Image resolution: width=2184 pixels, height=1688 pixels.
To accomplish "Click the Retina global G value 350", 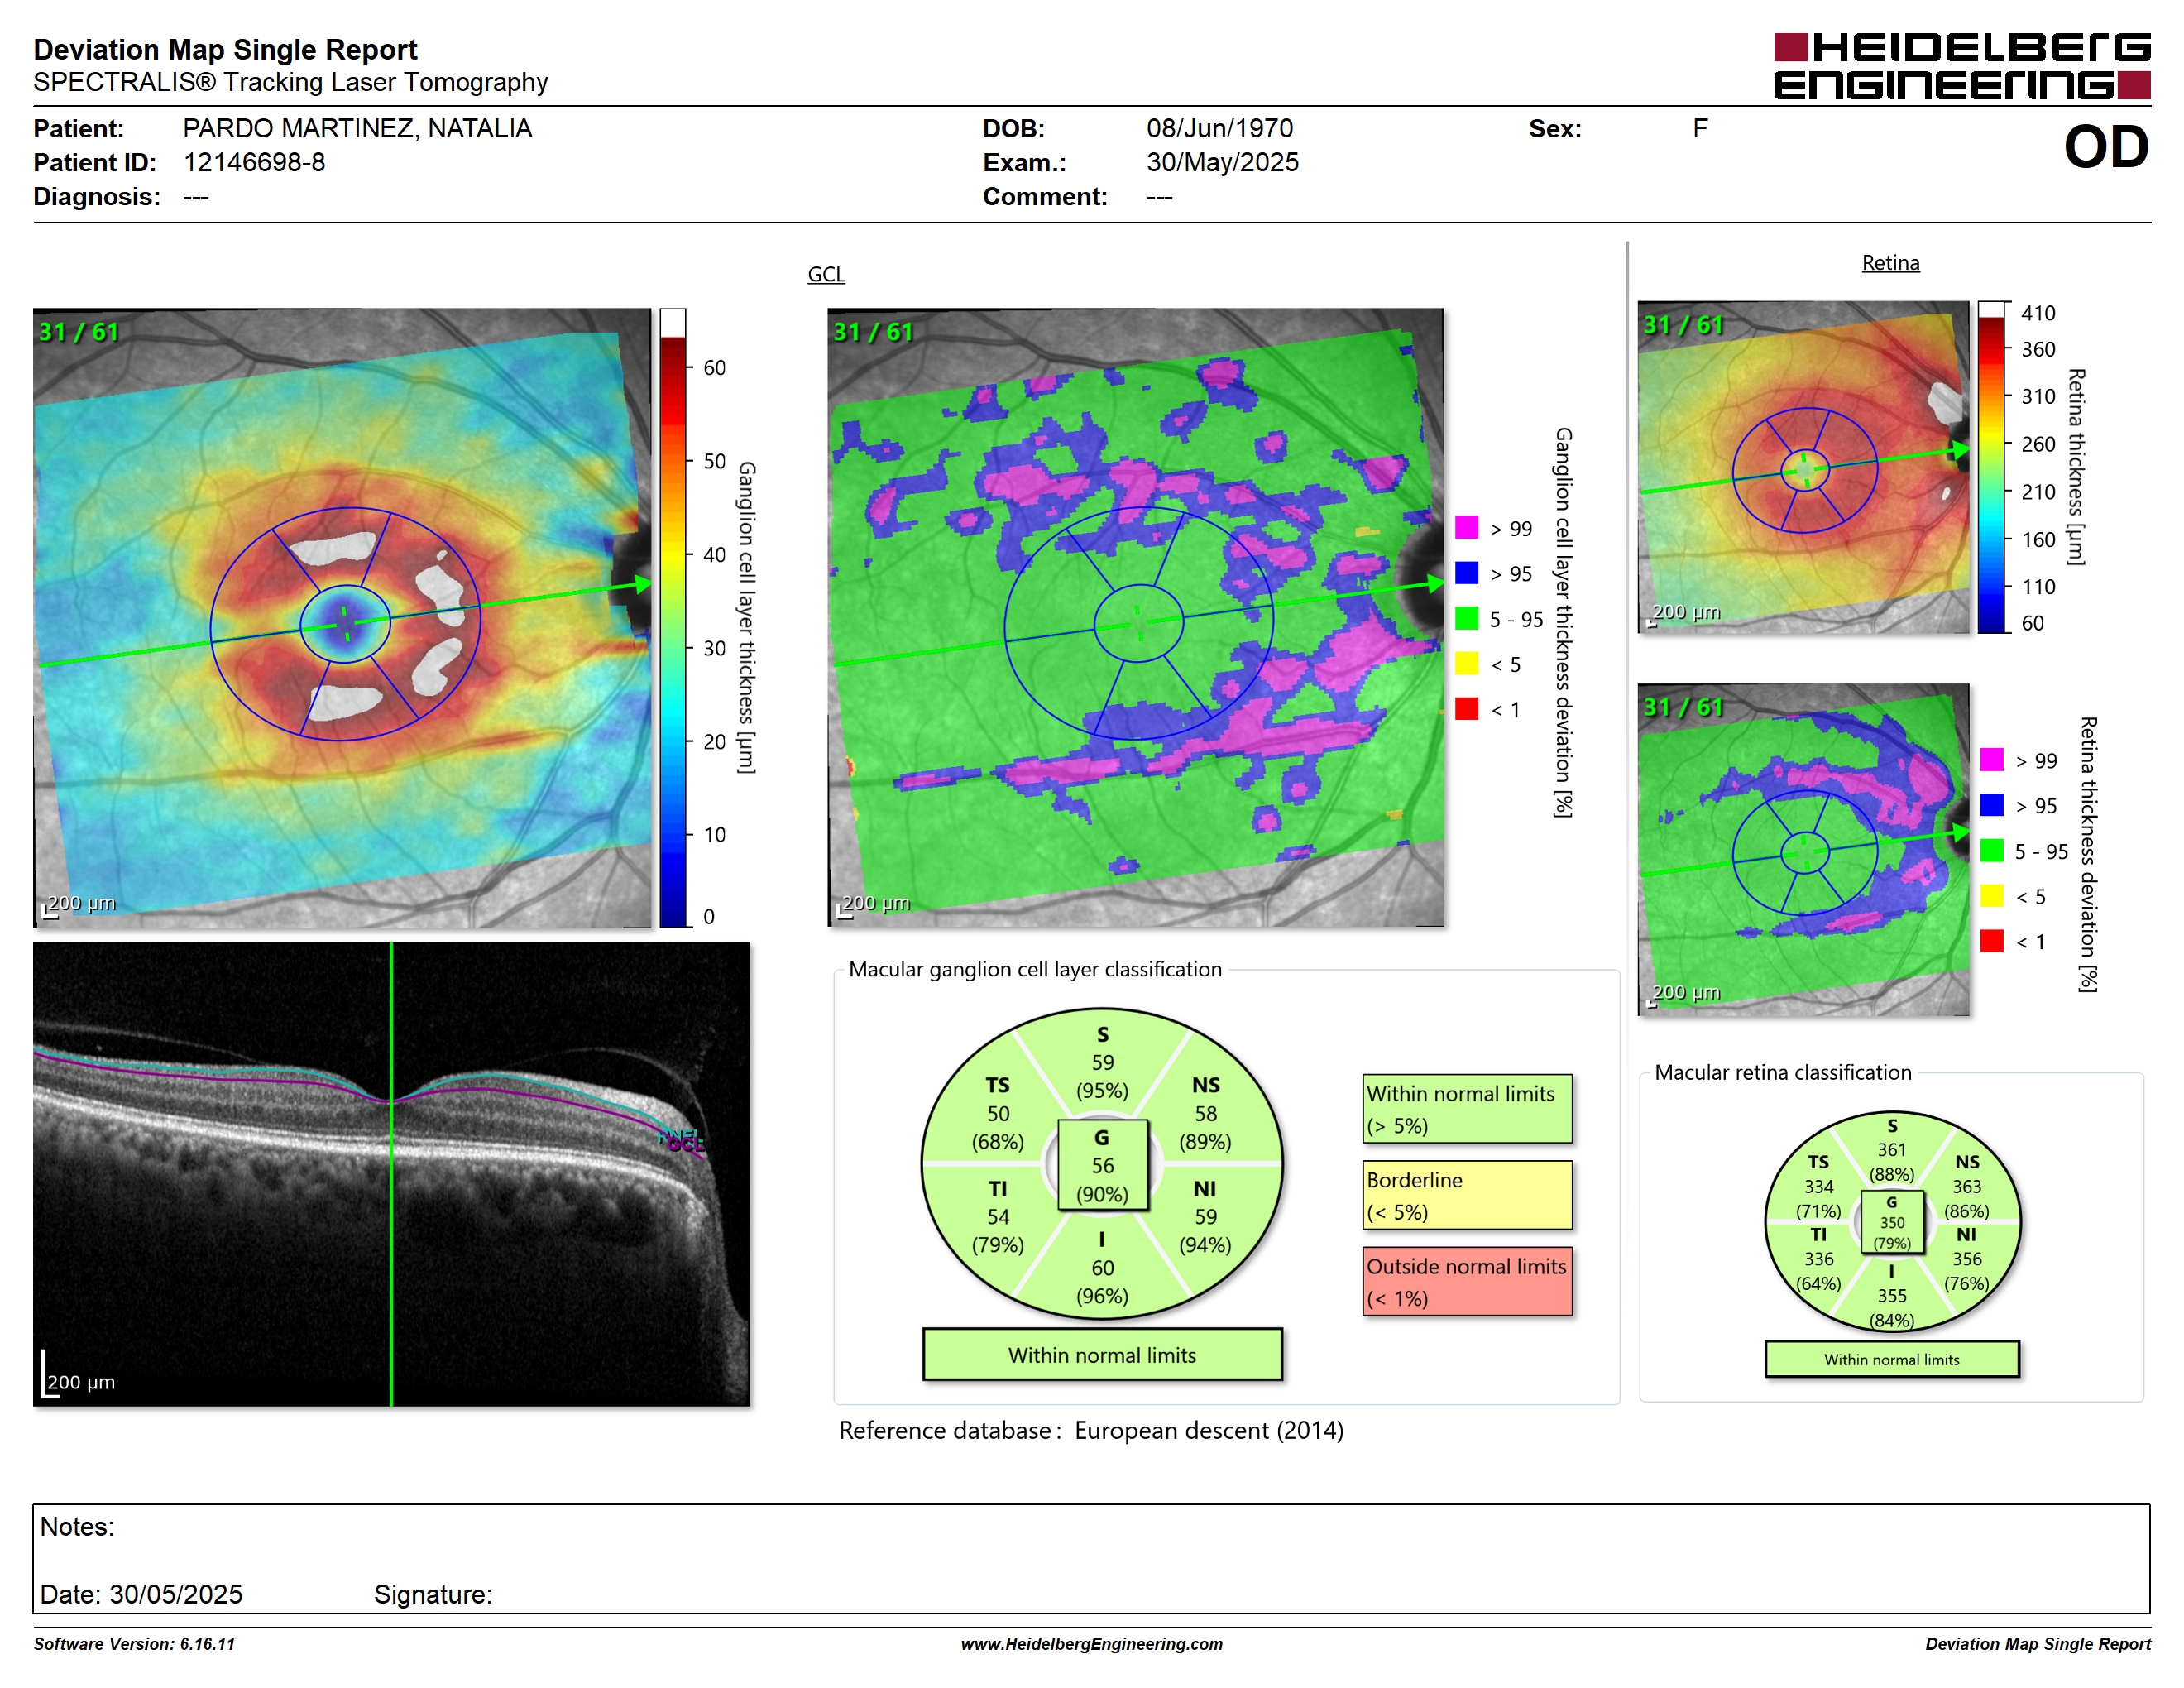I will click(x=1892, y=1222).
